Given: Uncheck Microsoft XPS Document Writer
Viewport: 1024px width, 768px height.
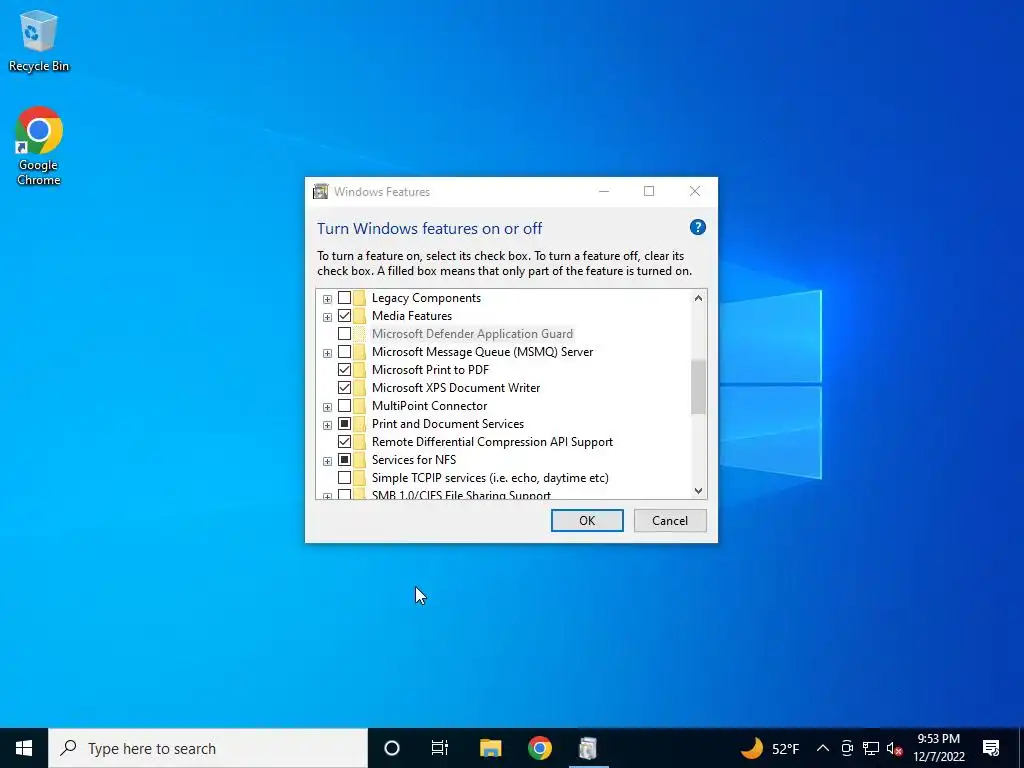Looking at the screenshot, I should (344, 388).
